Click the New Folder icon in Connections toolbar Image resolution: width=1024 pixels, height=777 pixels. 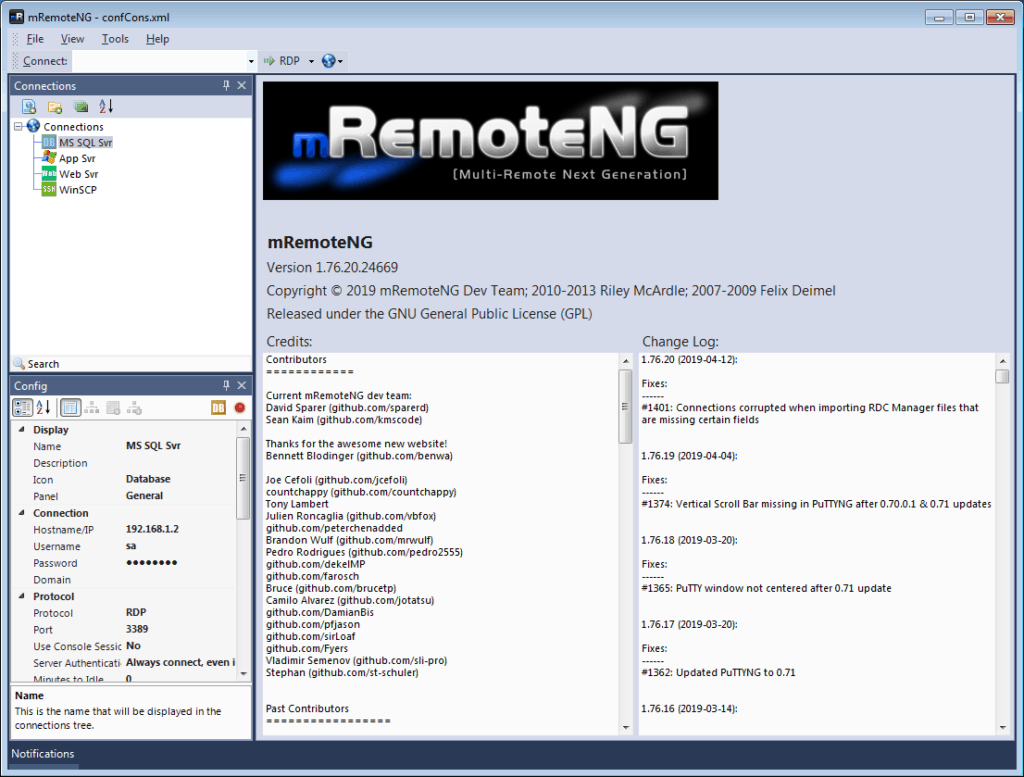pos(55,107)
